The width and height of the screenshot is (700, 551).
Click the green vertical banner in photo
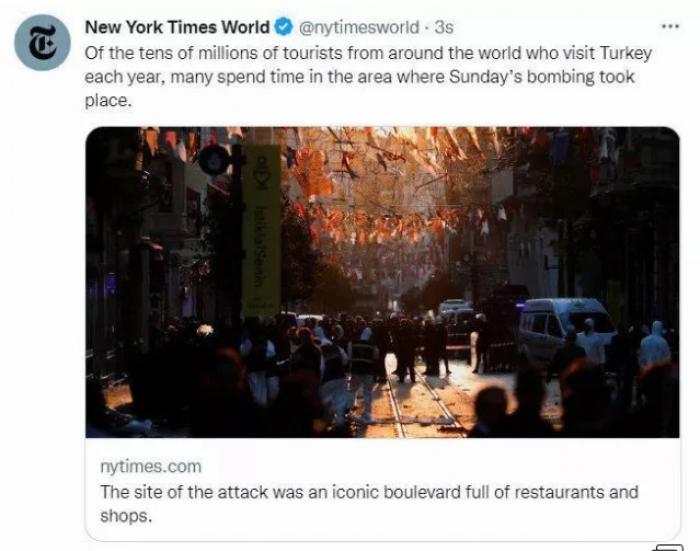click(261, 230)
